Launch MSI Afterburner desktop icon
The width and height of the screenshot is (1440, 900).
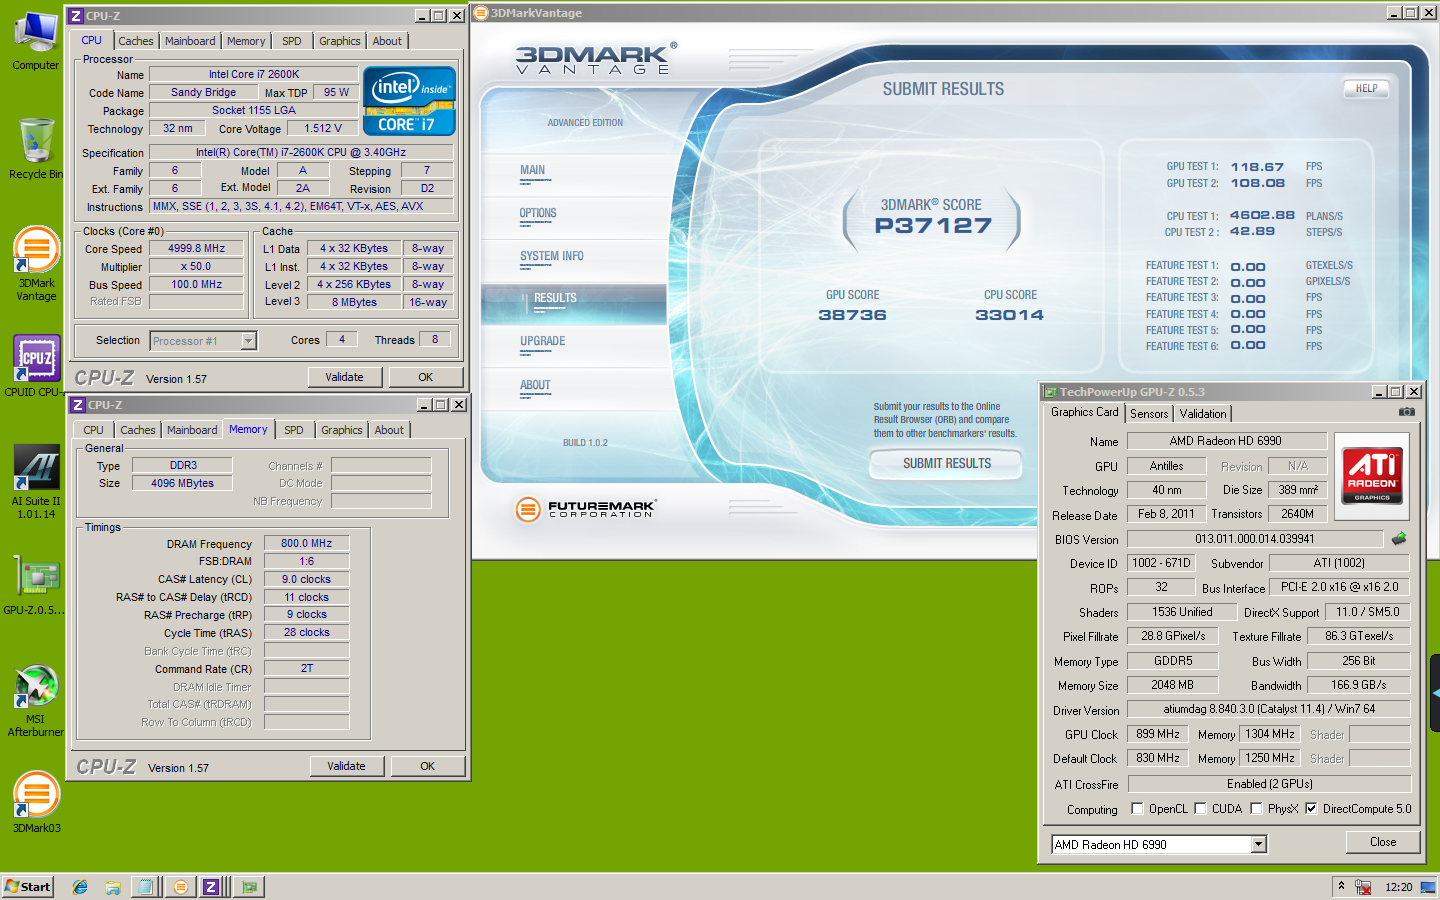point(36,700)
